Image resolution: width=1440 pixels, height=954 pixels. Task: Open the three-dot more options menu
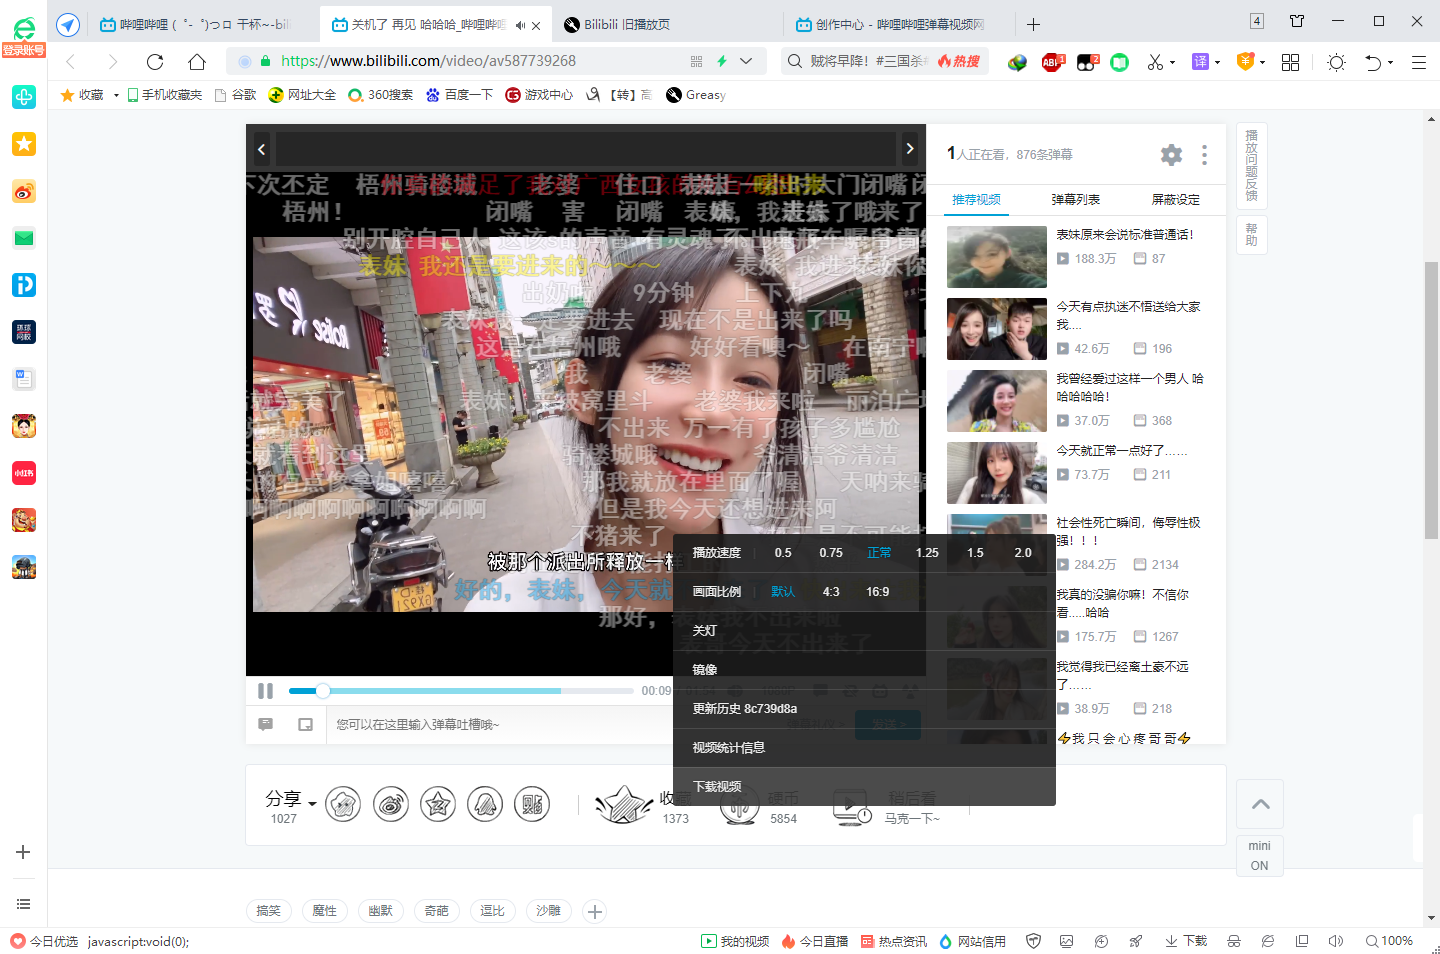1204,155
